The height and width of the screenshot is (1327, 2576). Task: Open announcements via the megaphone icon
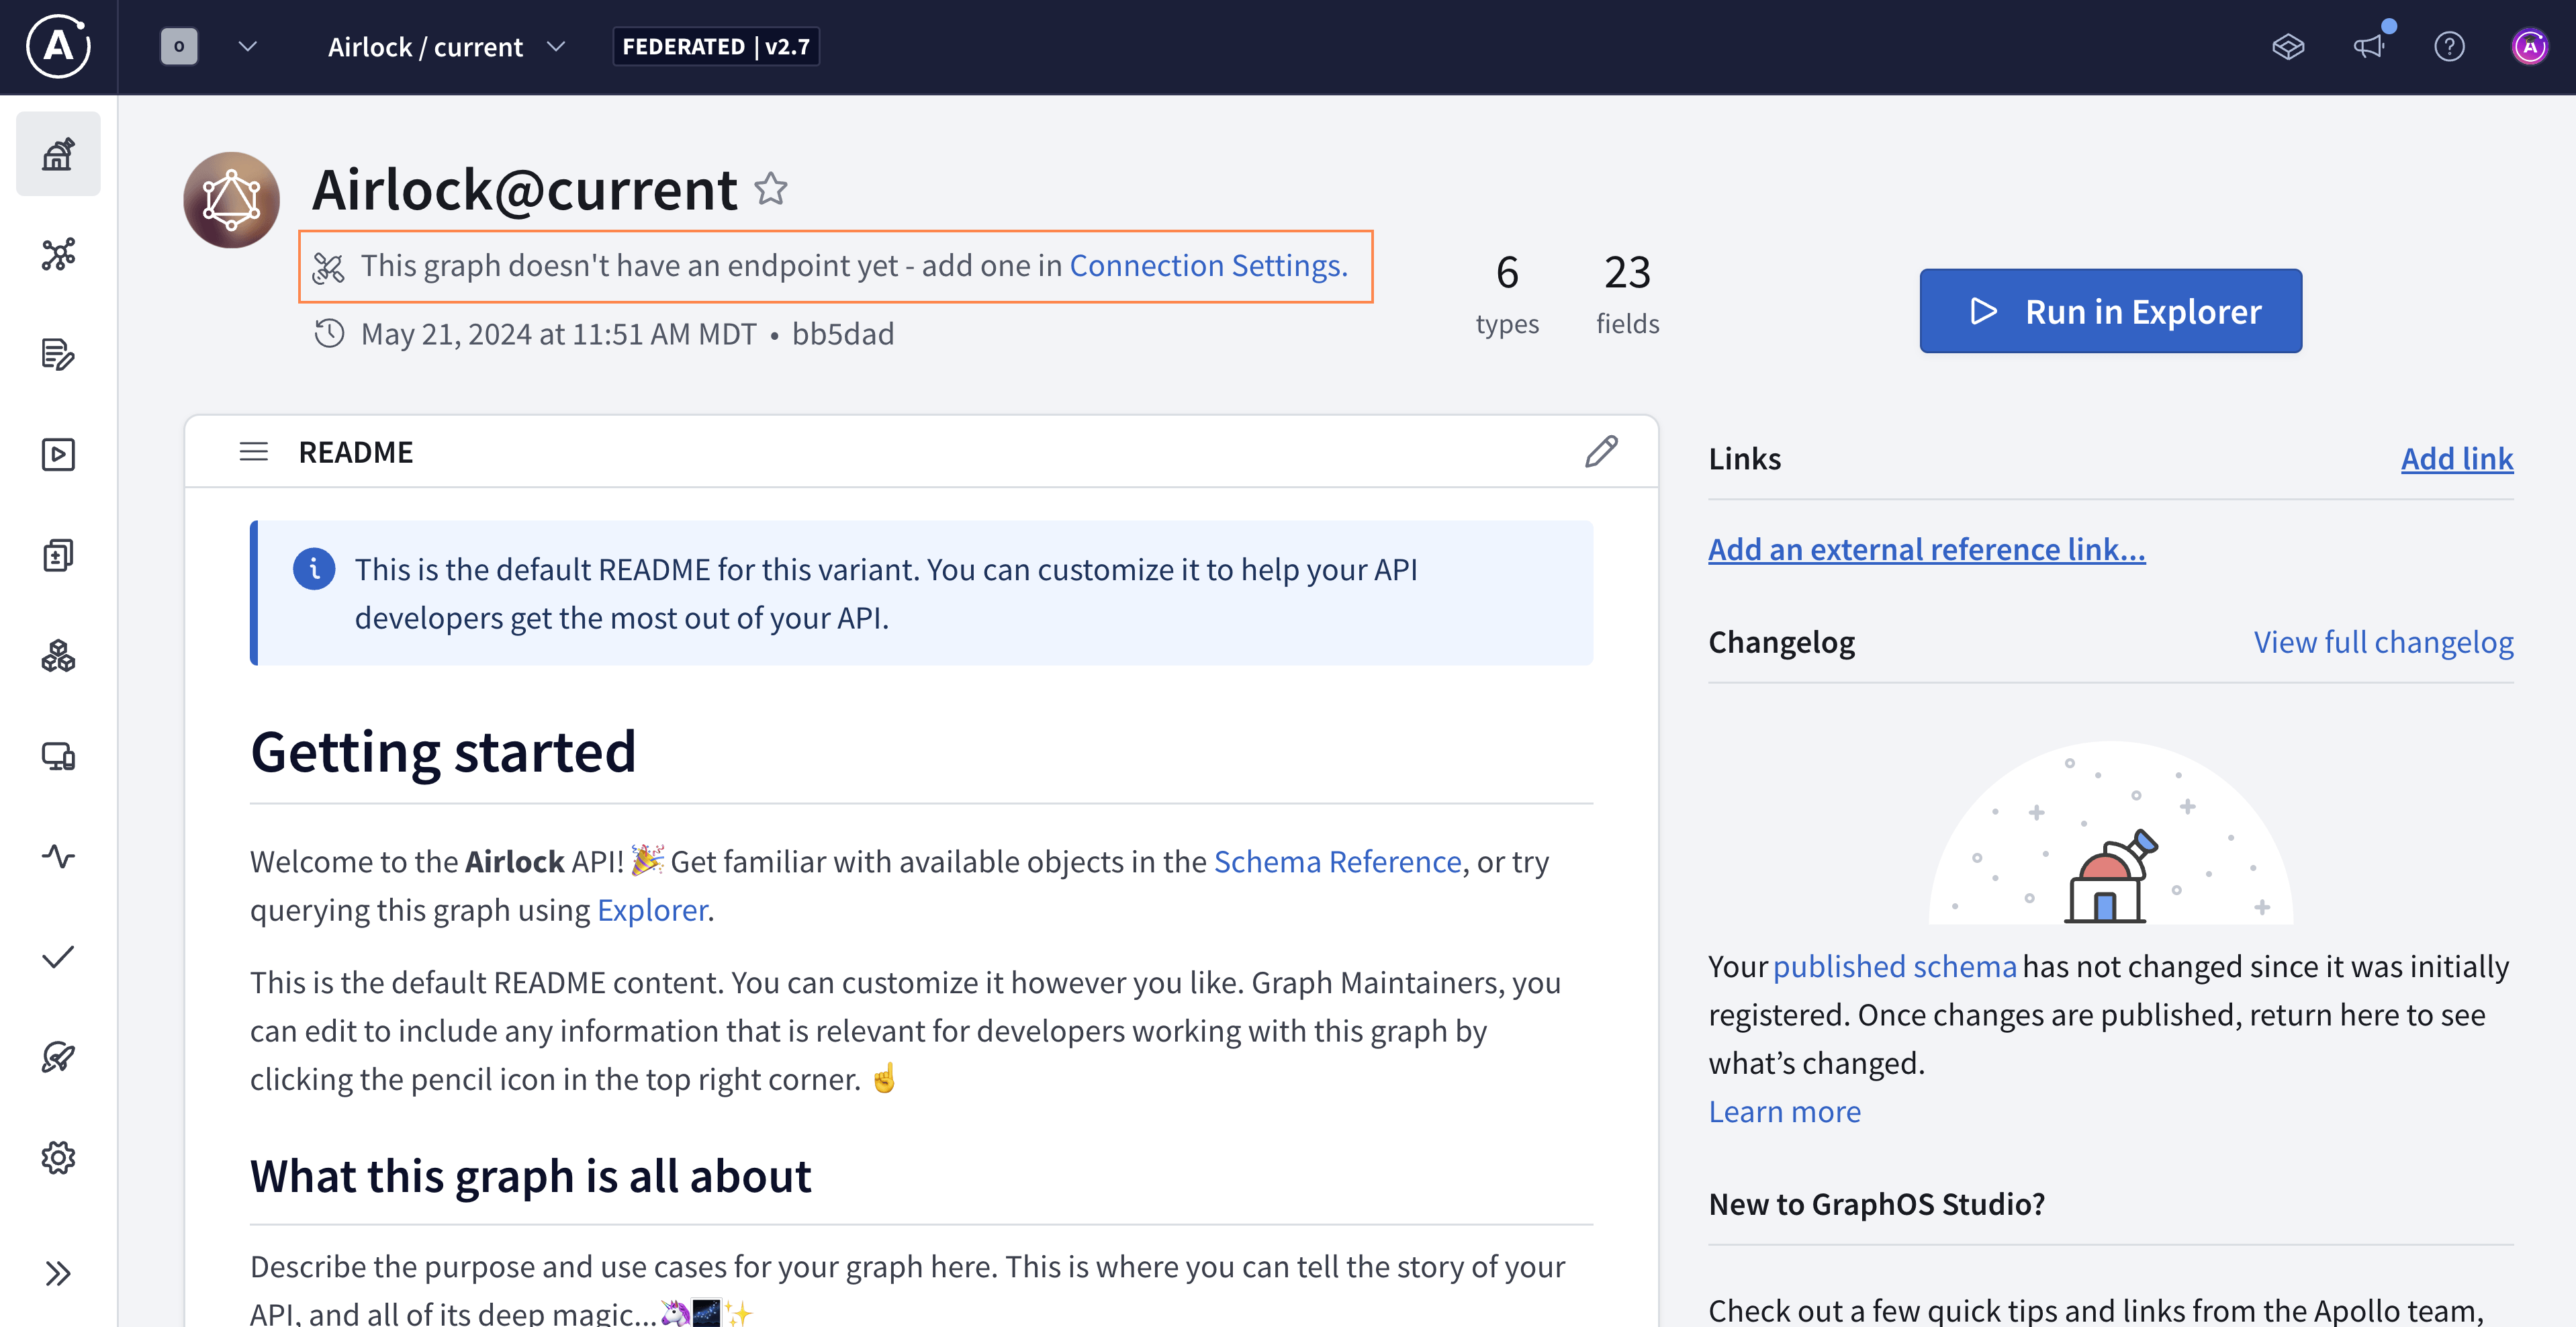(x=2370, y=47)
